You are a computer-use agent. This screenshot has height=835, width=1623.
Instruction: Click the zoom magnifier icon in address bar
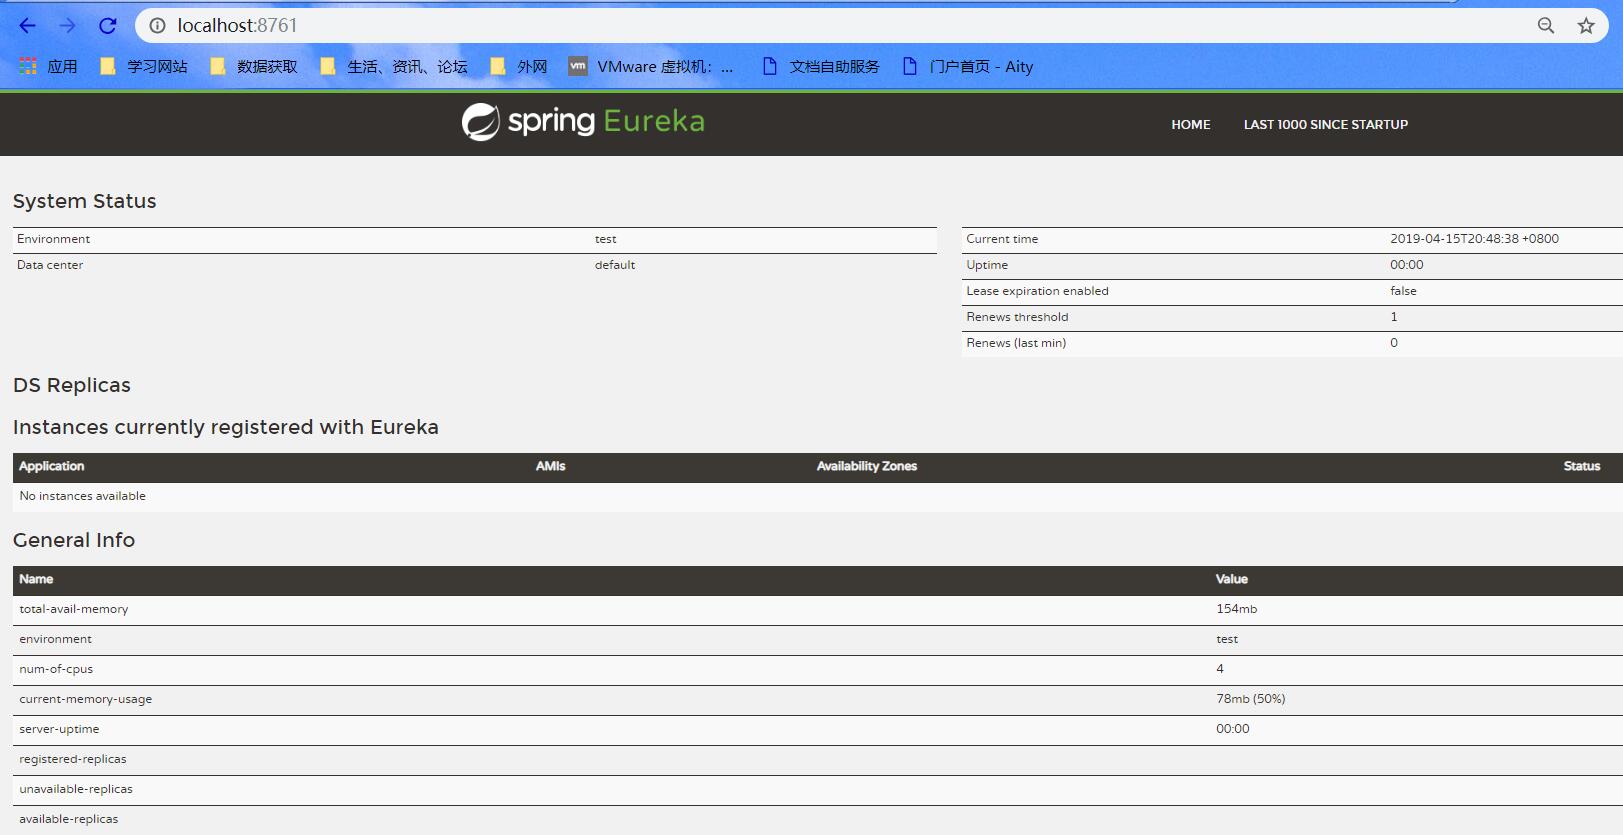pos(1546,26)
